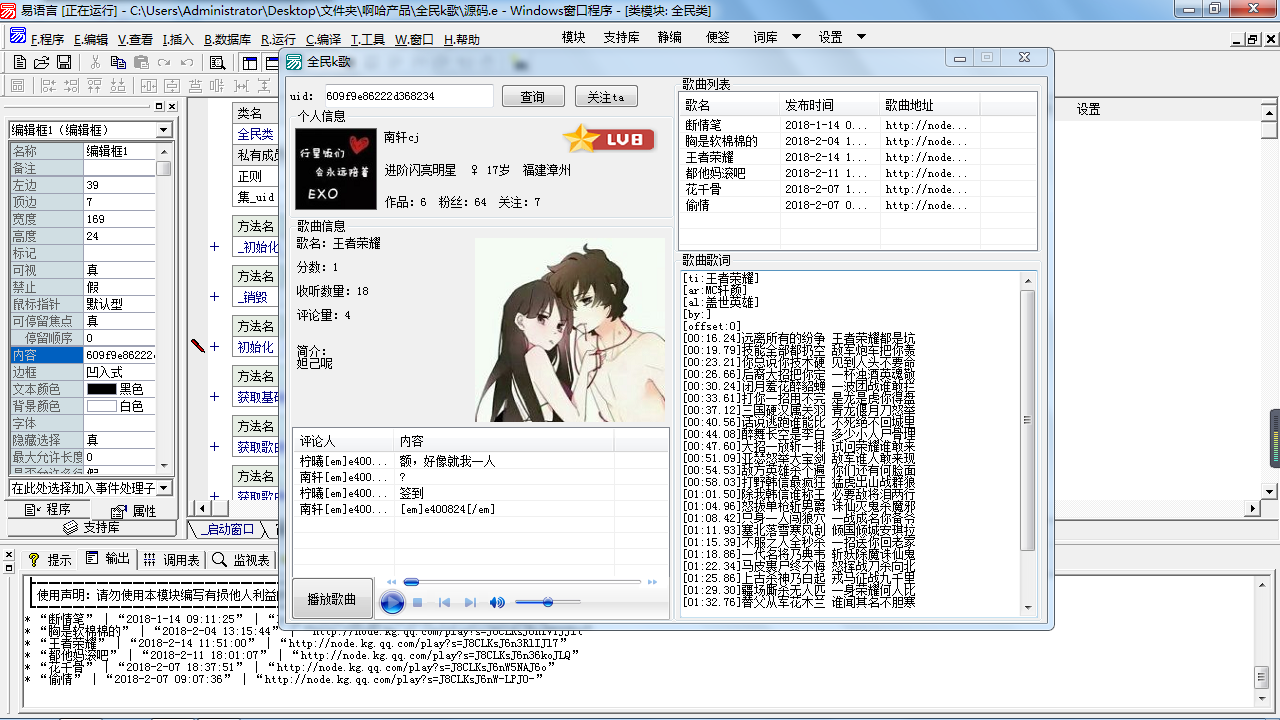Adjust the player volume slider

coord(547,602)
